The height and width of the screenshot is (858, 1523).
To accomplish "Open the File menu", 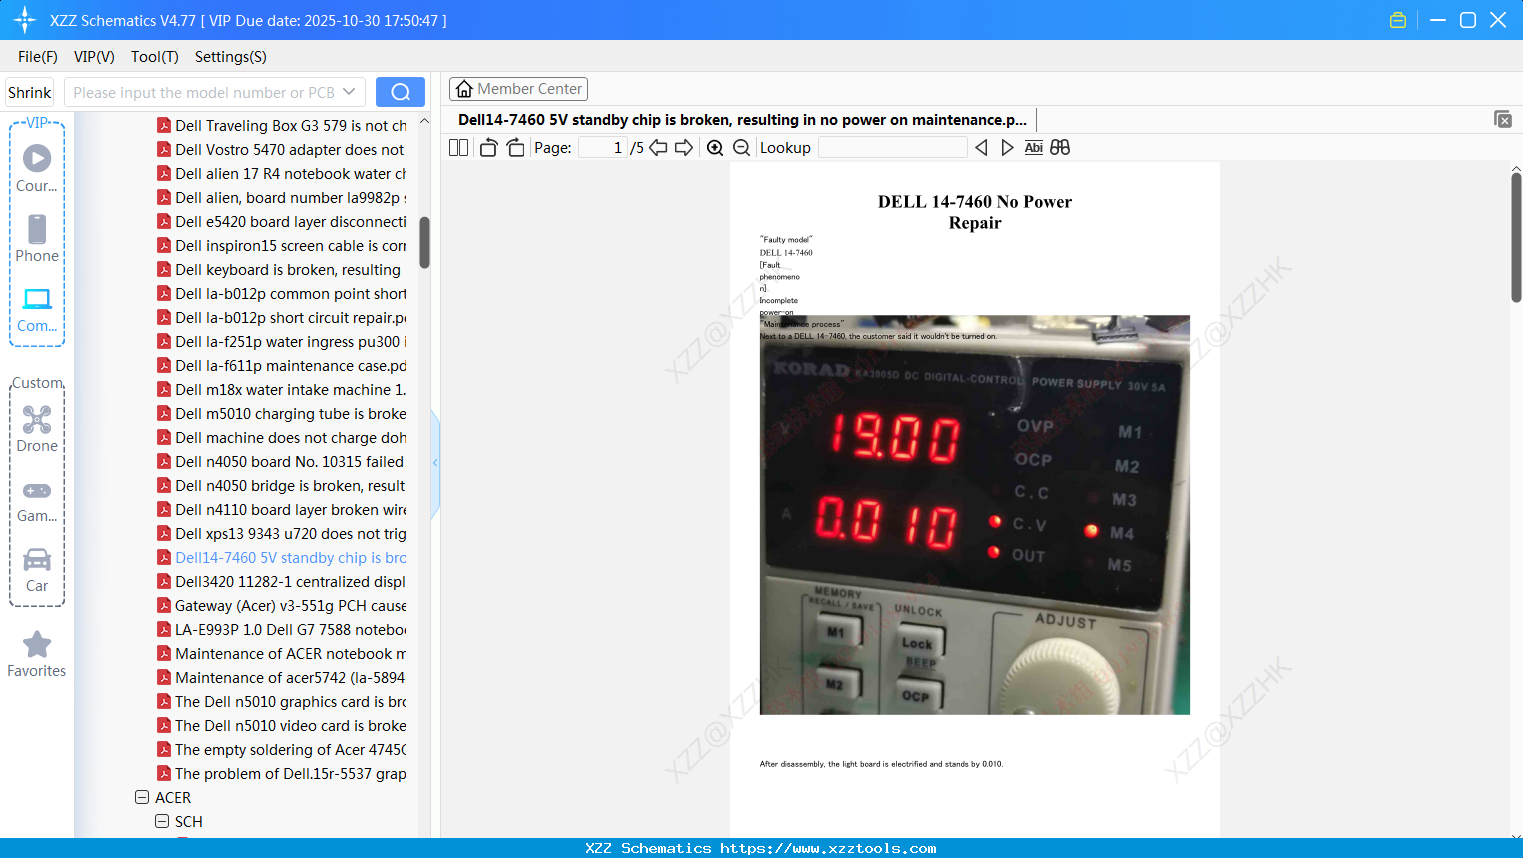I will pos(38,57).
